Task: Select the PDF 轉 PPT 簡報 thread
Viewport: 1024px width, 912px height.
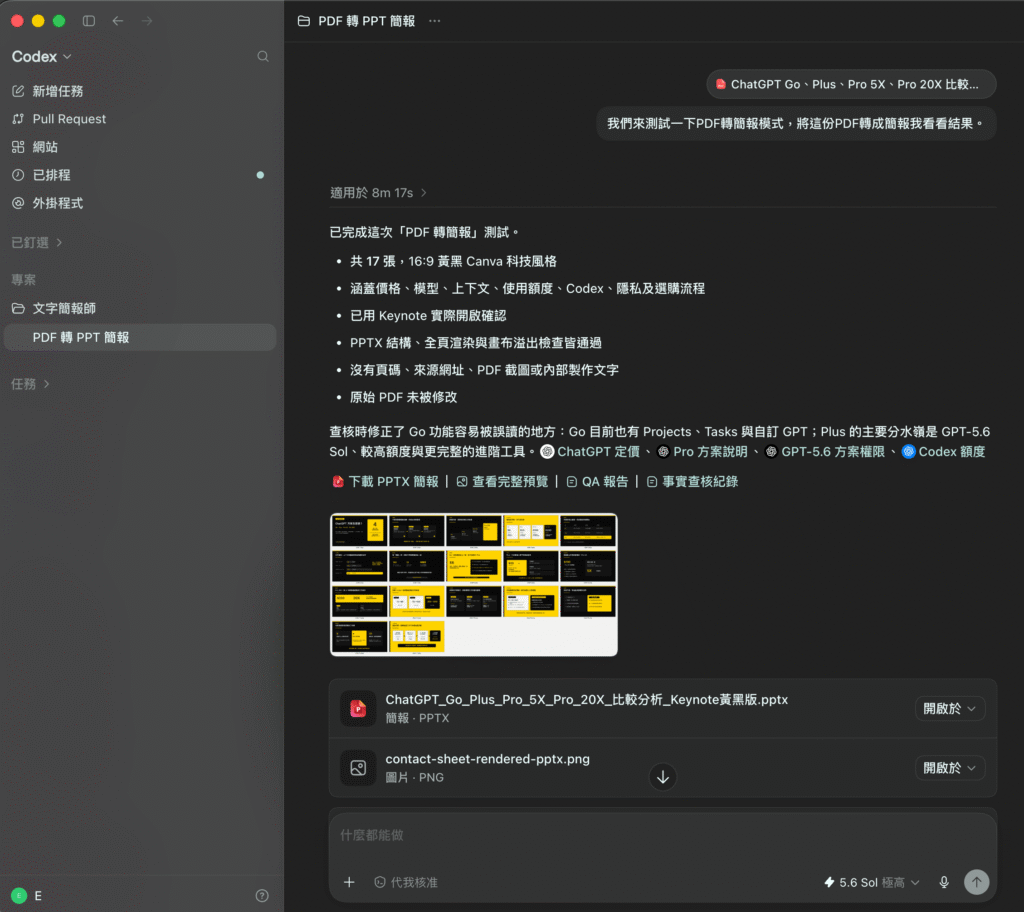Action: coord(140,337)
